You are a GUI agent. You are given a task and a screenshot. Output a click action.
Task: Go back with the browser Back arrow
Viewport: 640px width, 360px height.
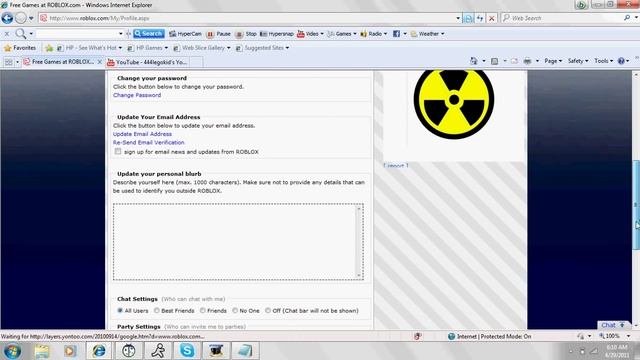click(x=7, y=18)
